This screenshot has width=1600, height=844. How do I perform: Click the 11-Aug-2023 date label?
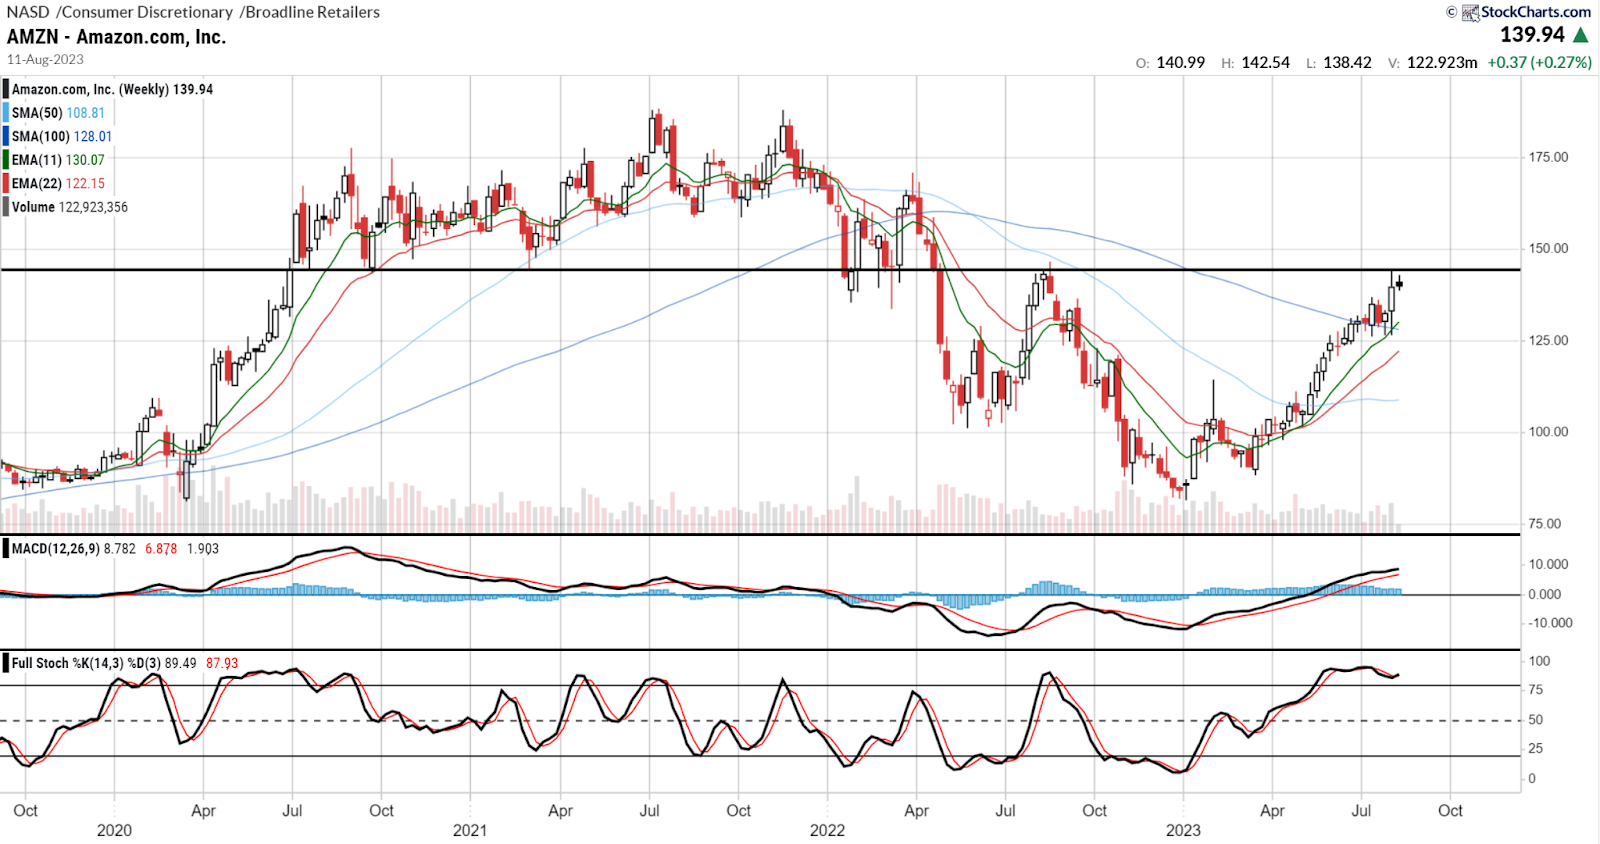pos(45,59)
